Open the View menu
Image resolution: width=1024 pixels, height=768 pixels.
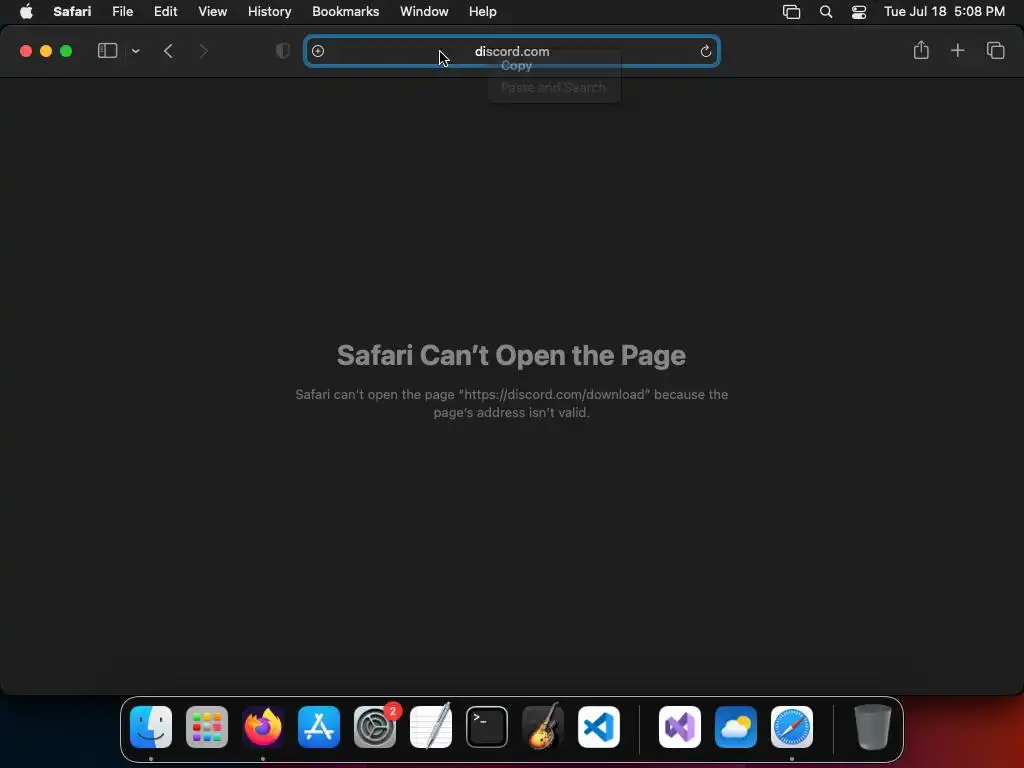[212, 11]
